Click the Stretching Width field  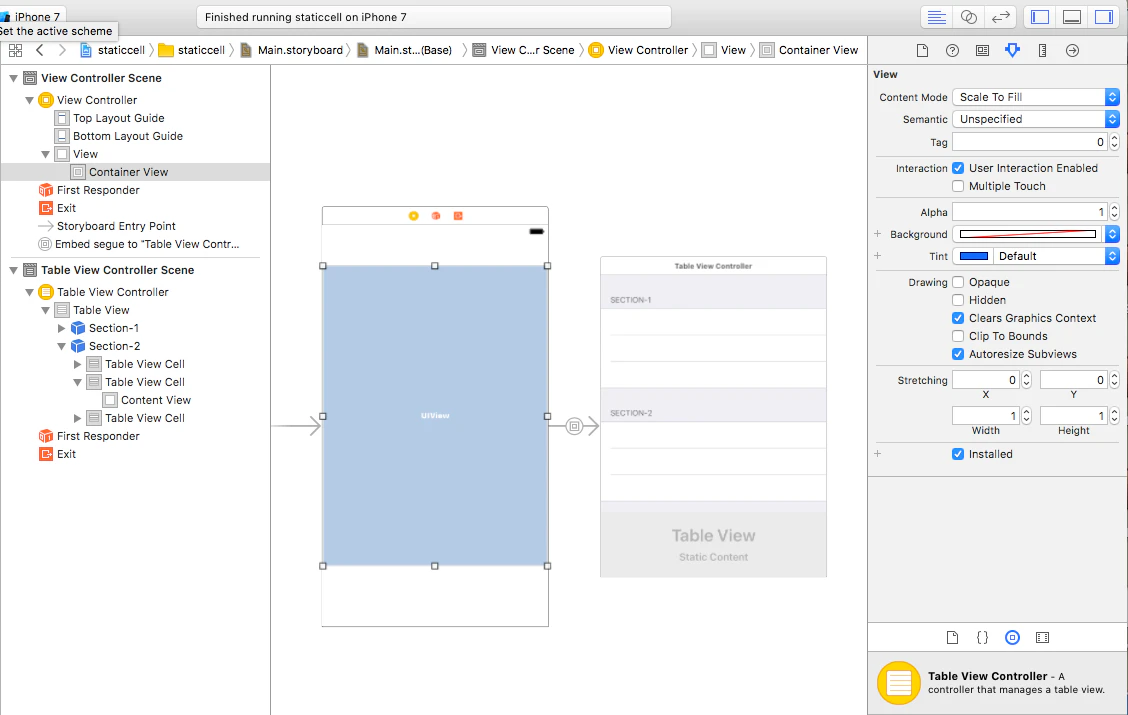point(986,416)
